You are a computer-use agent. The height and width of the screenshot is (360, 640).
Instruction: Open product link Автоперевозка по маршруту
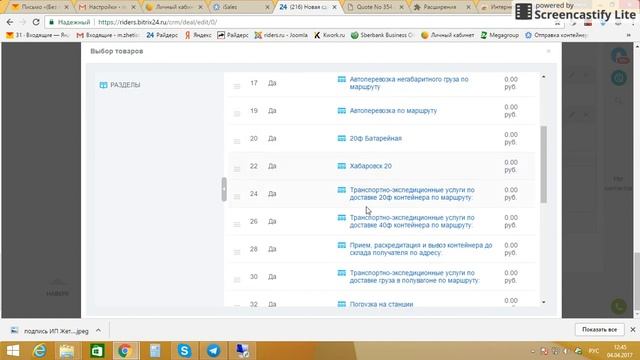point(393,111)
